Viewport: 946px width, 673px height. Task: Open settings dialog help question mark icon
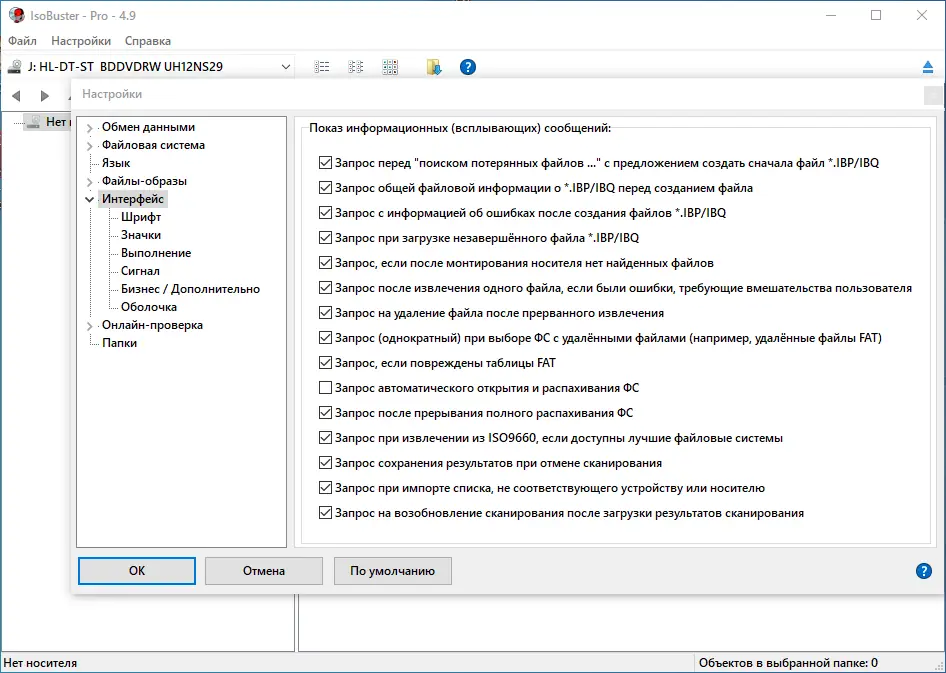[924, 571]
